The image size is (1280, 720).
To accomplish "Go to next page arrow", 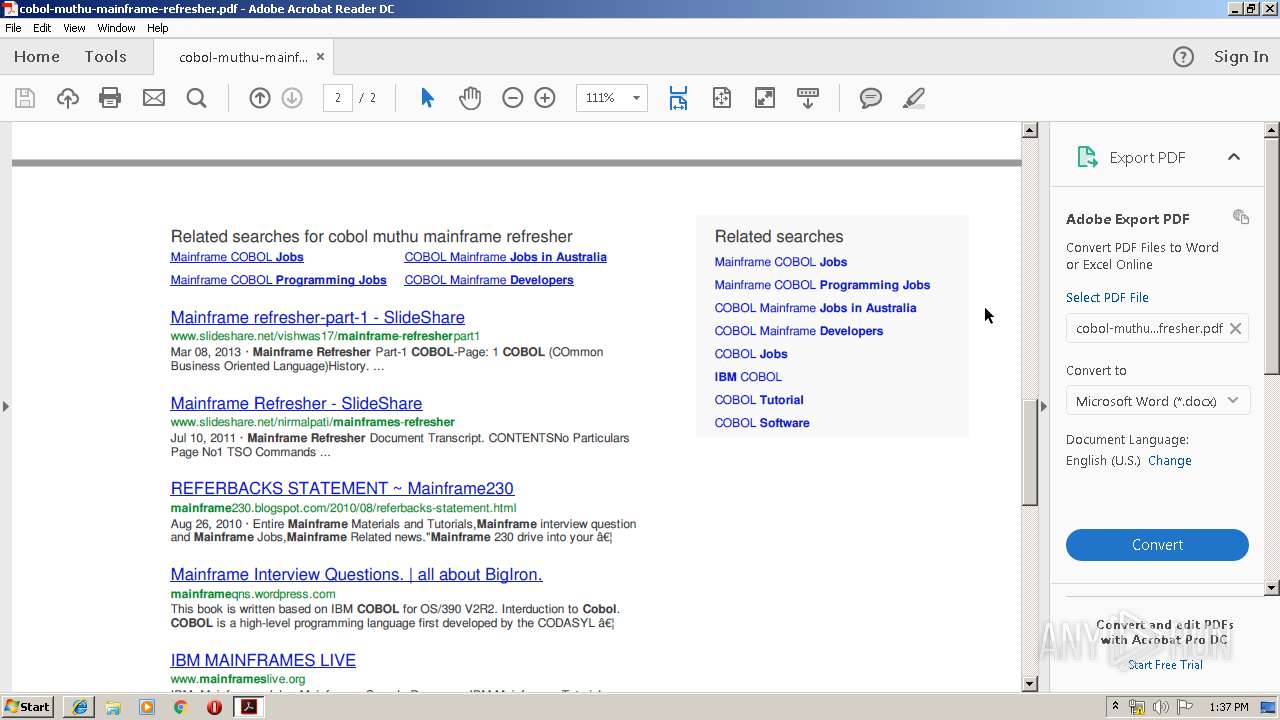I will click(292, 98).
